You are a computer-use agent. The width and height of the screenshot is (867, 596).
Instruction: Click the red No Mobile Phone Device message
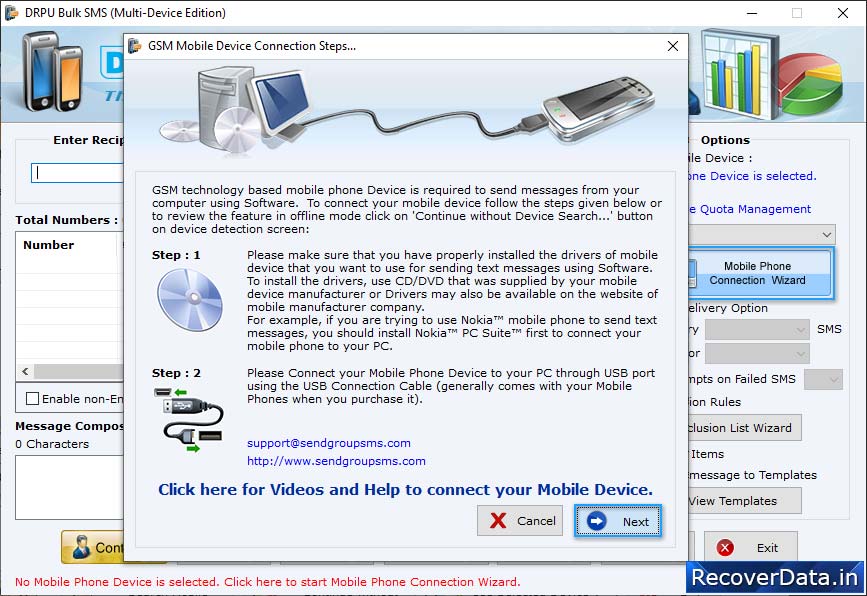pos(268,582)
